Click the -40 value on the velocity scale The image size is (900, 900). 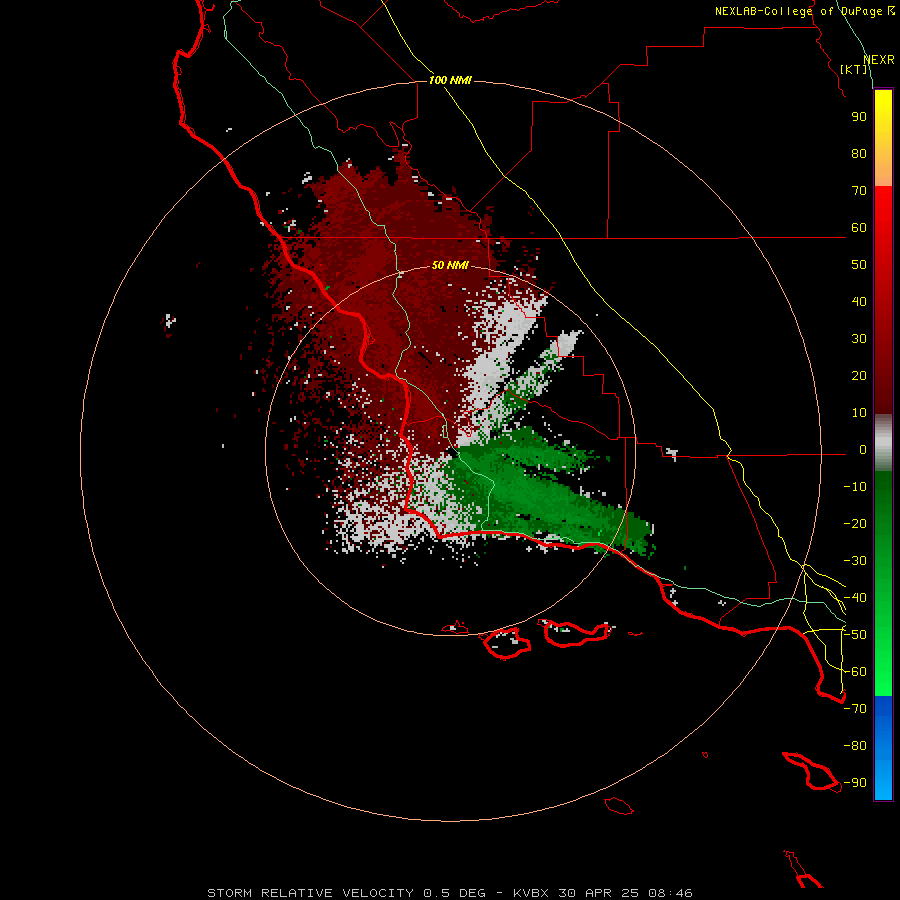[x=855, y=598]
